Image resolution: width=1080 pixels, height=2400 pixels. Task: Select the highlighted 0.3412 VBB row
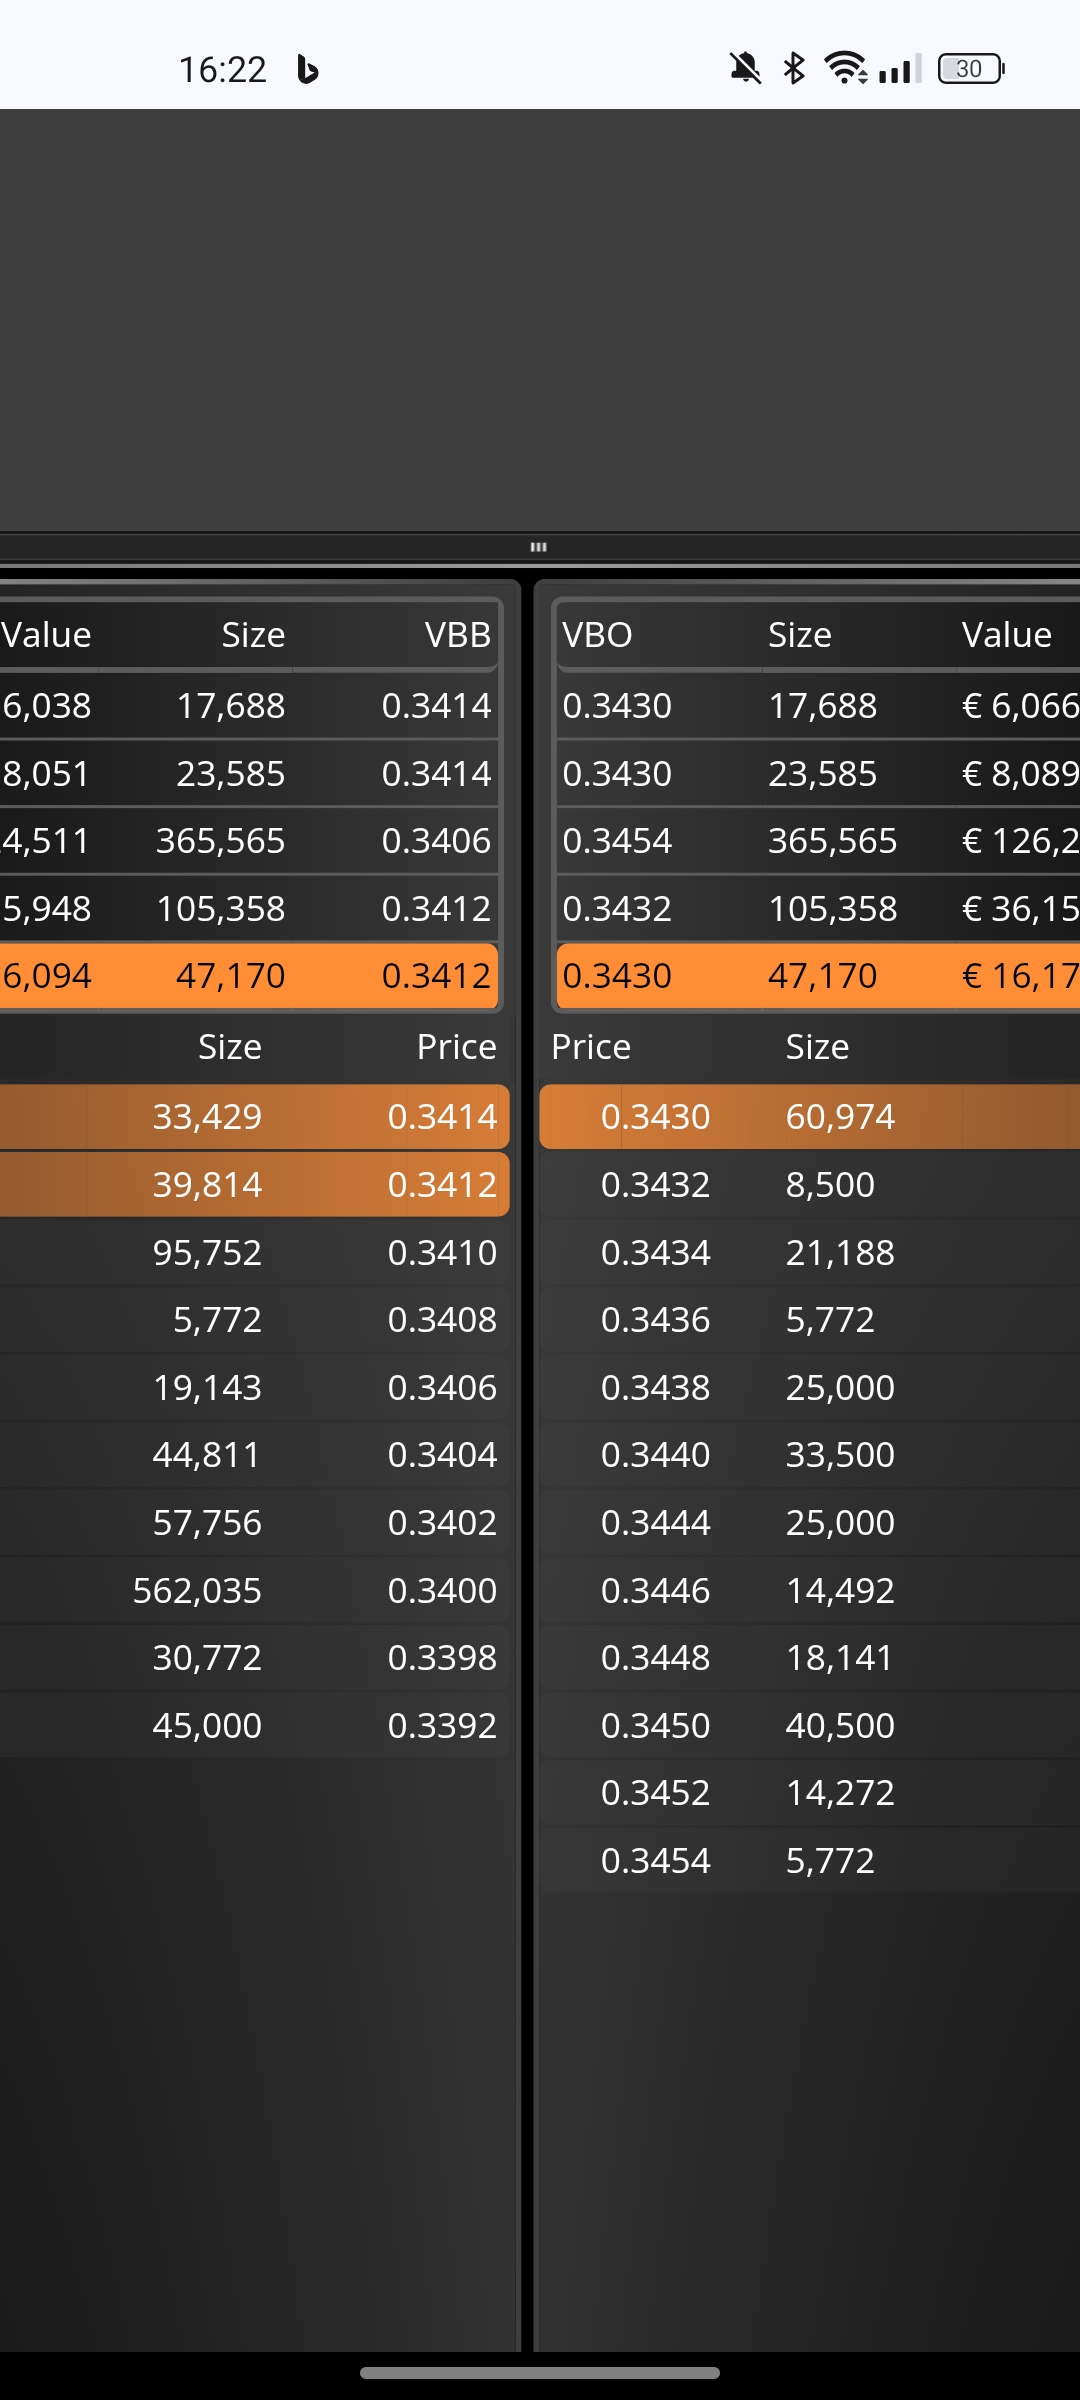coord(249,976)
